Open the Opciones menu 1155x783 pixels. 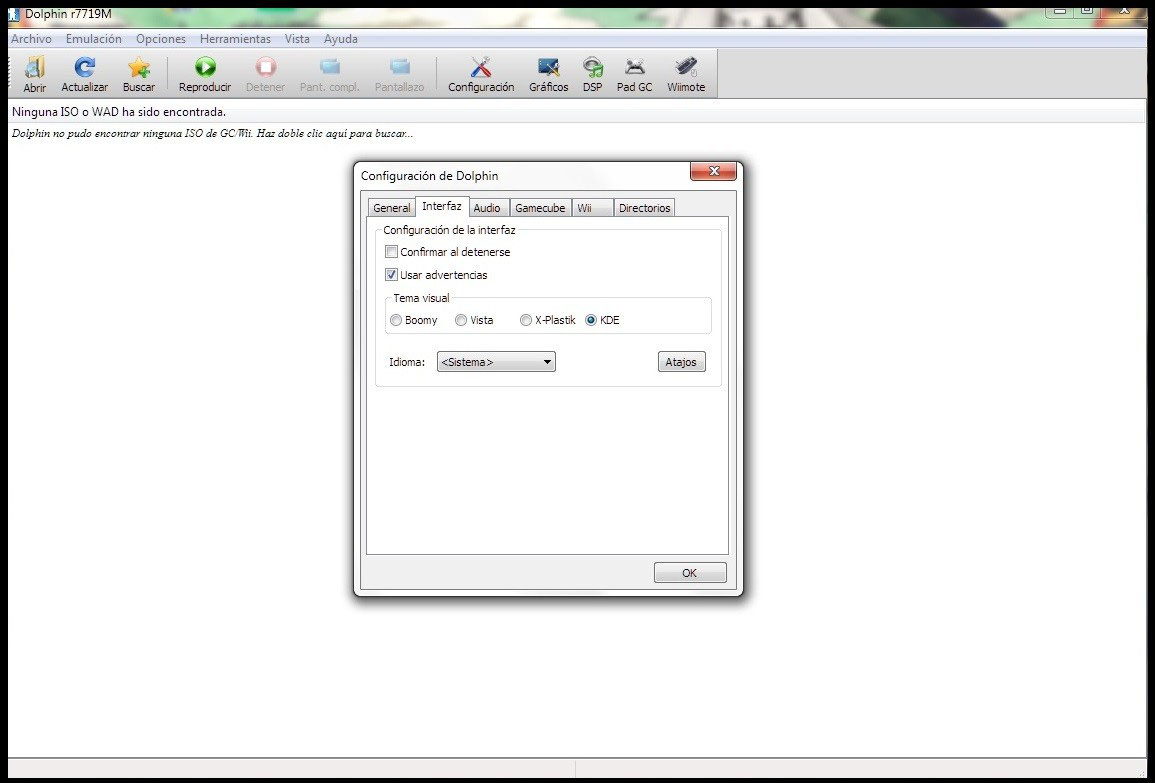click(161, 39)
